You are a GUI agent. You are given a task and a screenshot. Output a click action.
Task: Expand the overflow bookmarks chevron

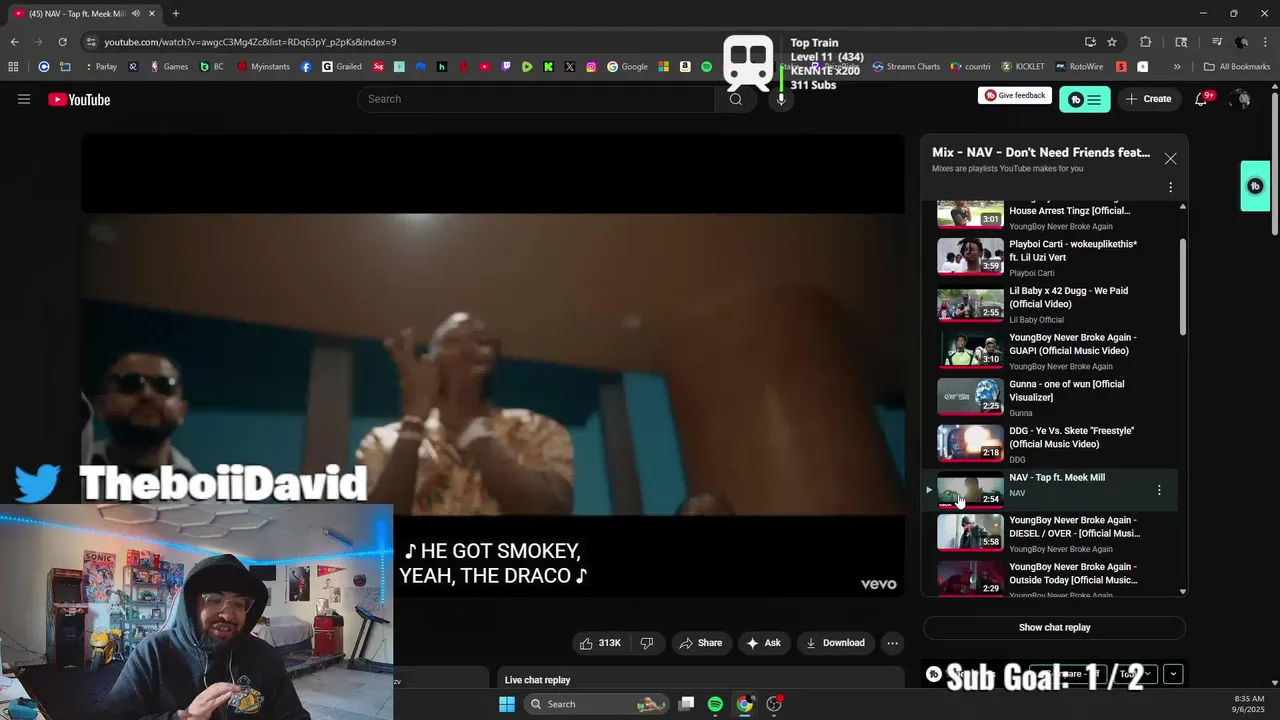(x=1177, y=67)
